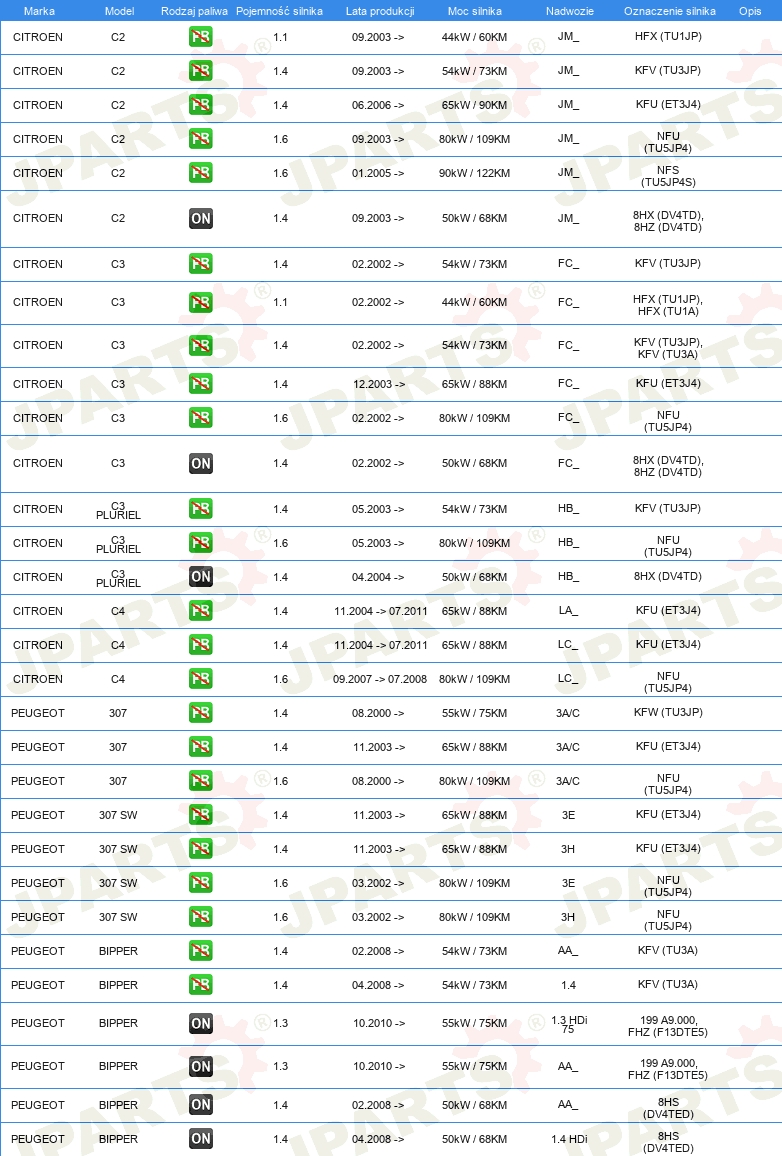Click the petrol icon for Peugeot 307 1.4 55kW
The image size is (782, 1156).
coord(200,713)
